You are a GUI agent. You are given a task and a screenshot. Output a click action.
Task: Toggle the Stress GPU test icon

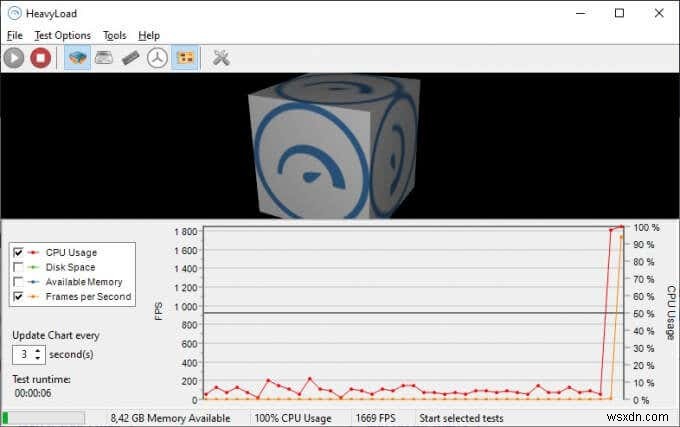185,58
